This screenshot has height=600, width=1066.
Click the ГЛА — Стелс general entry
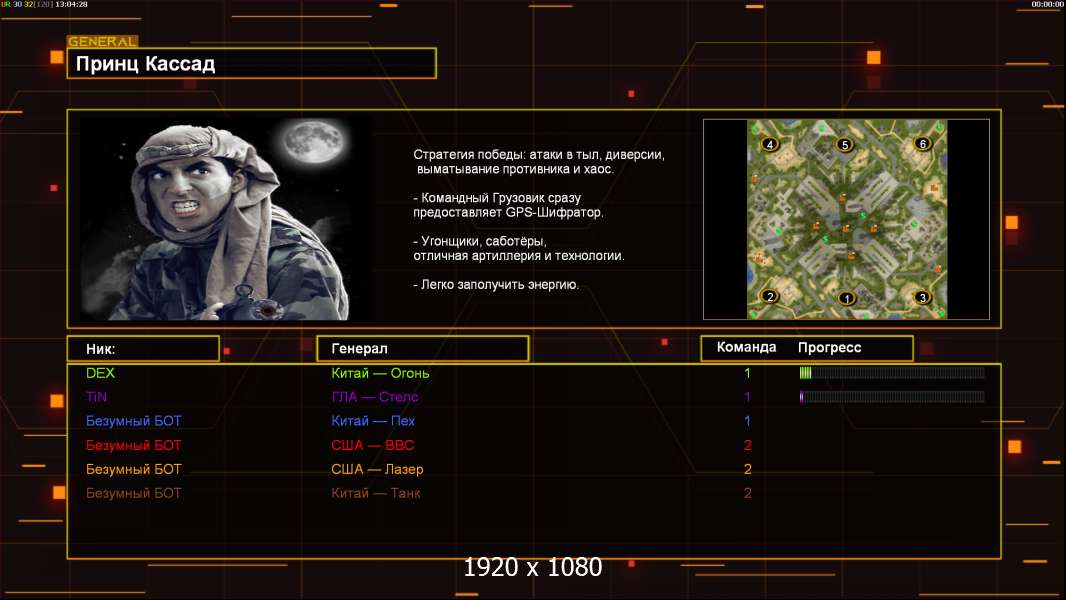pos(375,397)
